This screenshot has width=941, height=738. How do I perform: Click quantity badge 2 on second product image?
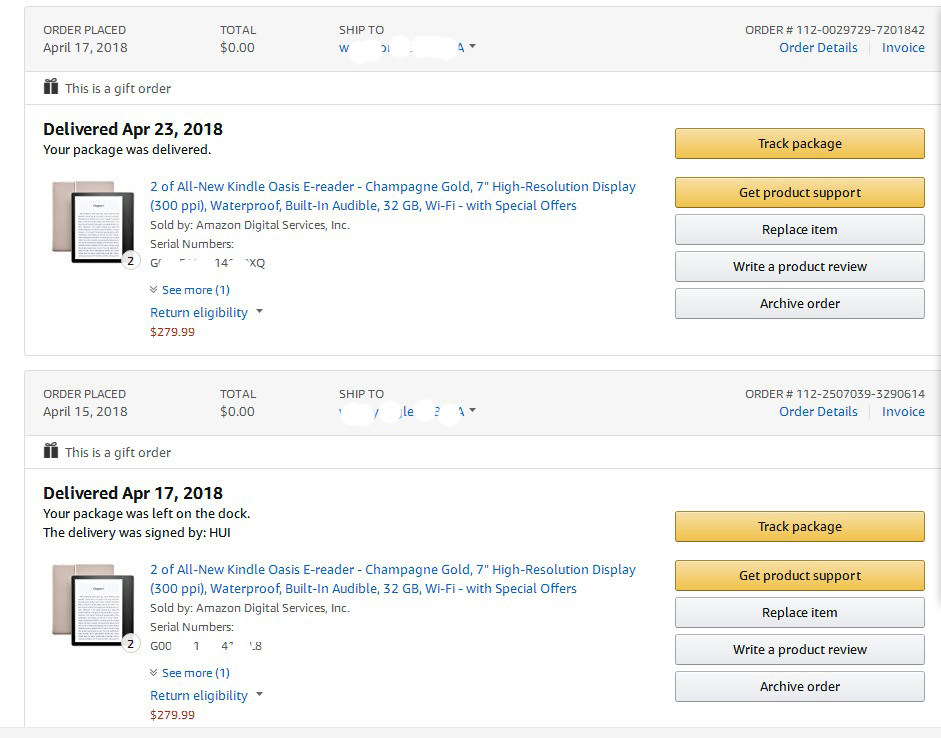pyautogui.click(x=130, y=644)
